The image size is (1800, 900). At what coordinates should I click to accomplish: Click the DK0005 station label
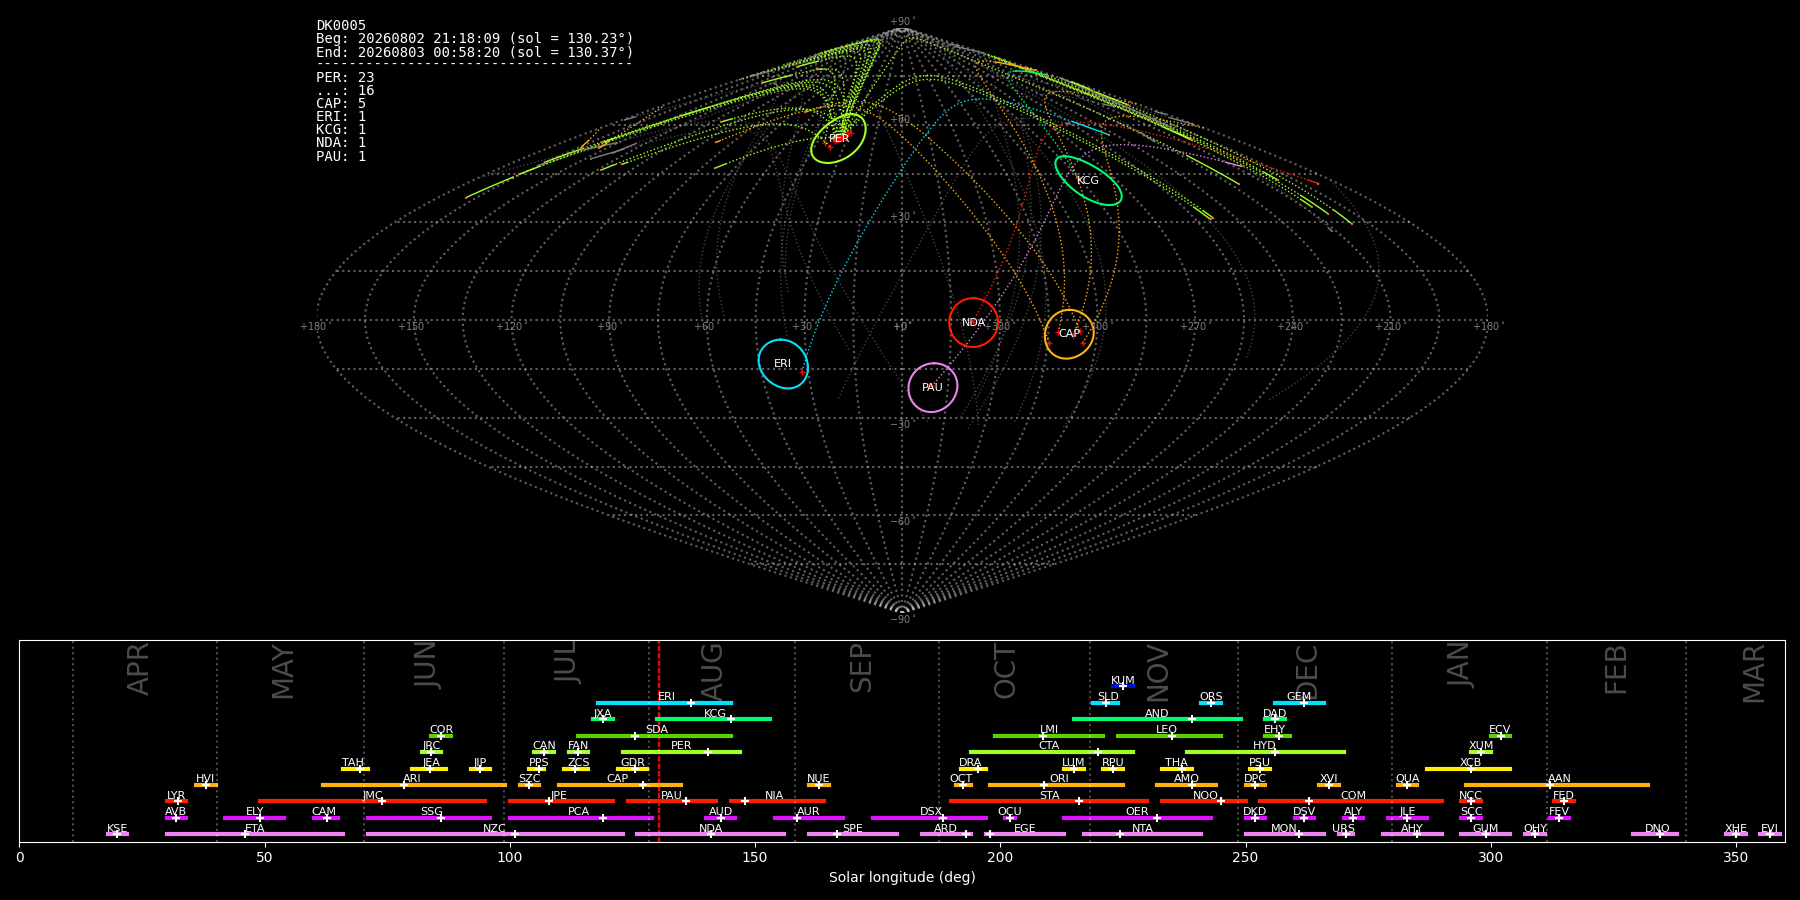tap(341, 26)
